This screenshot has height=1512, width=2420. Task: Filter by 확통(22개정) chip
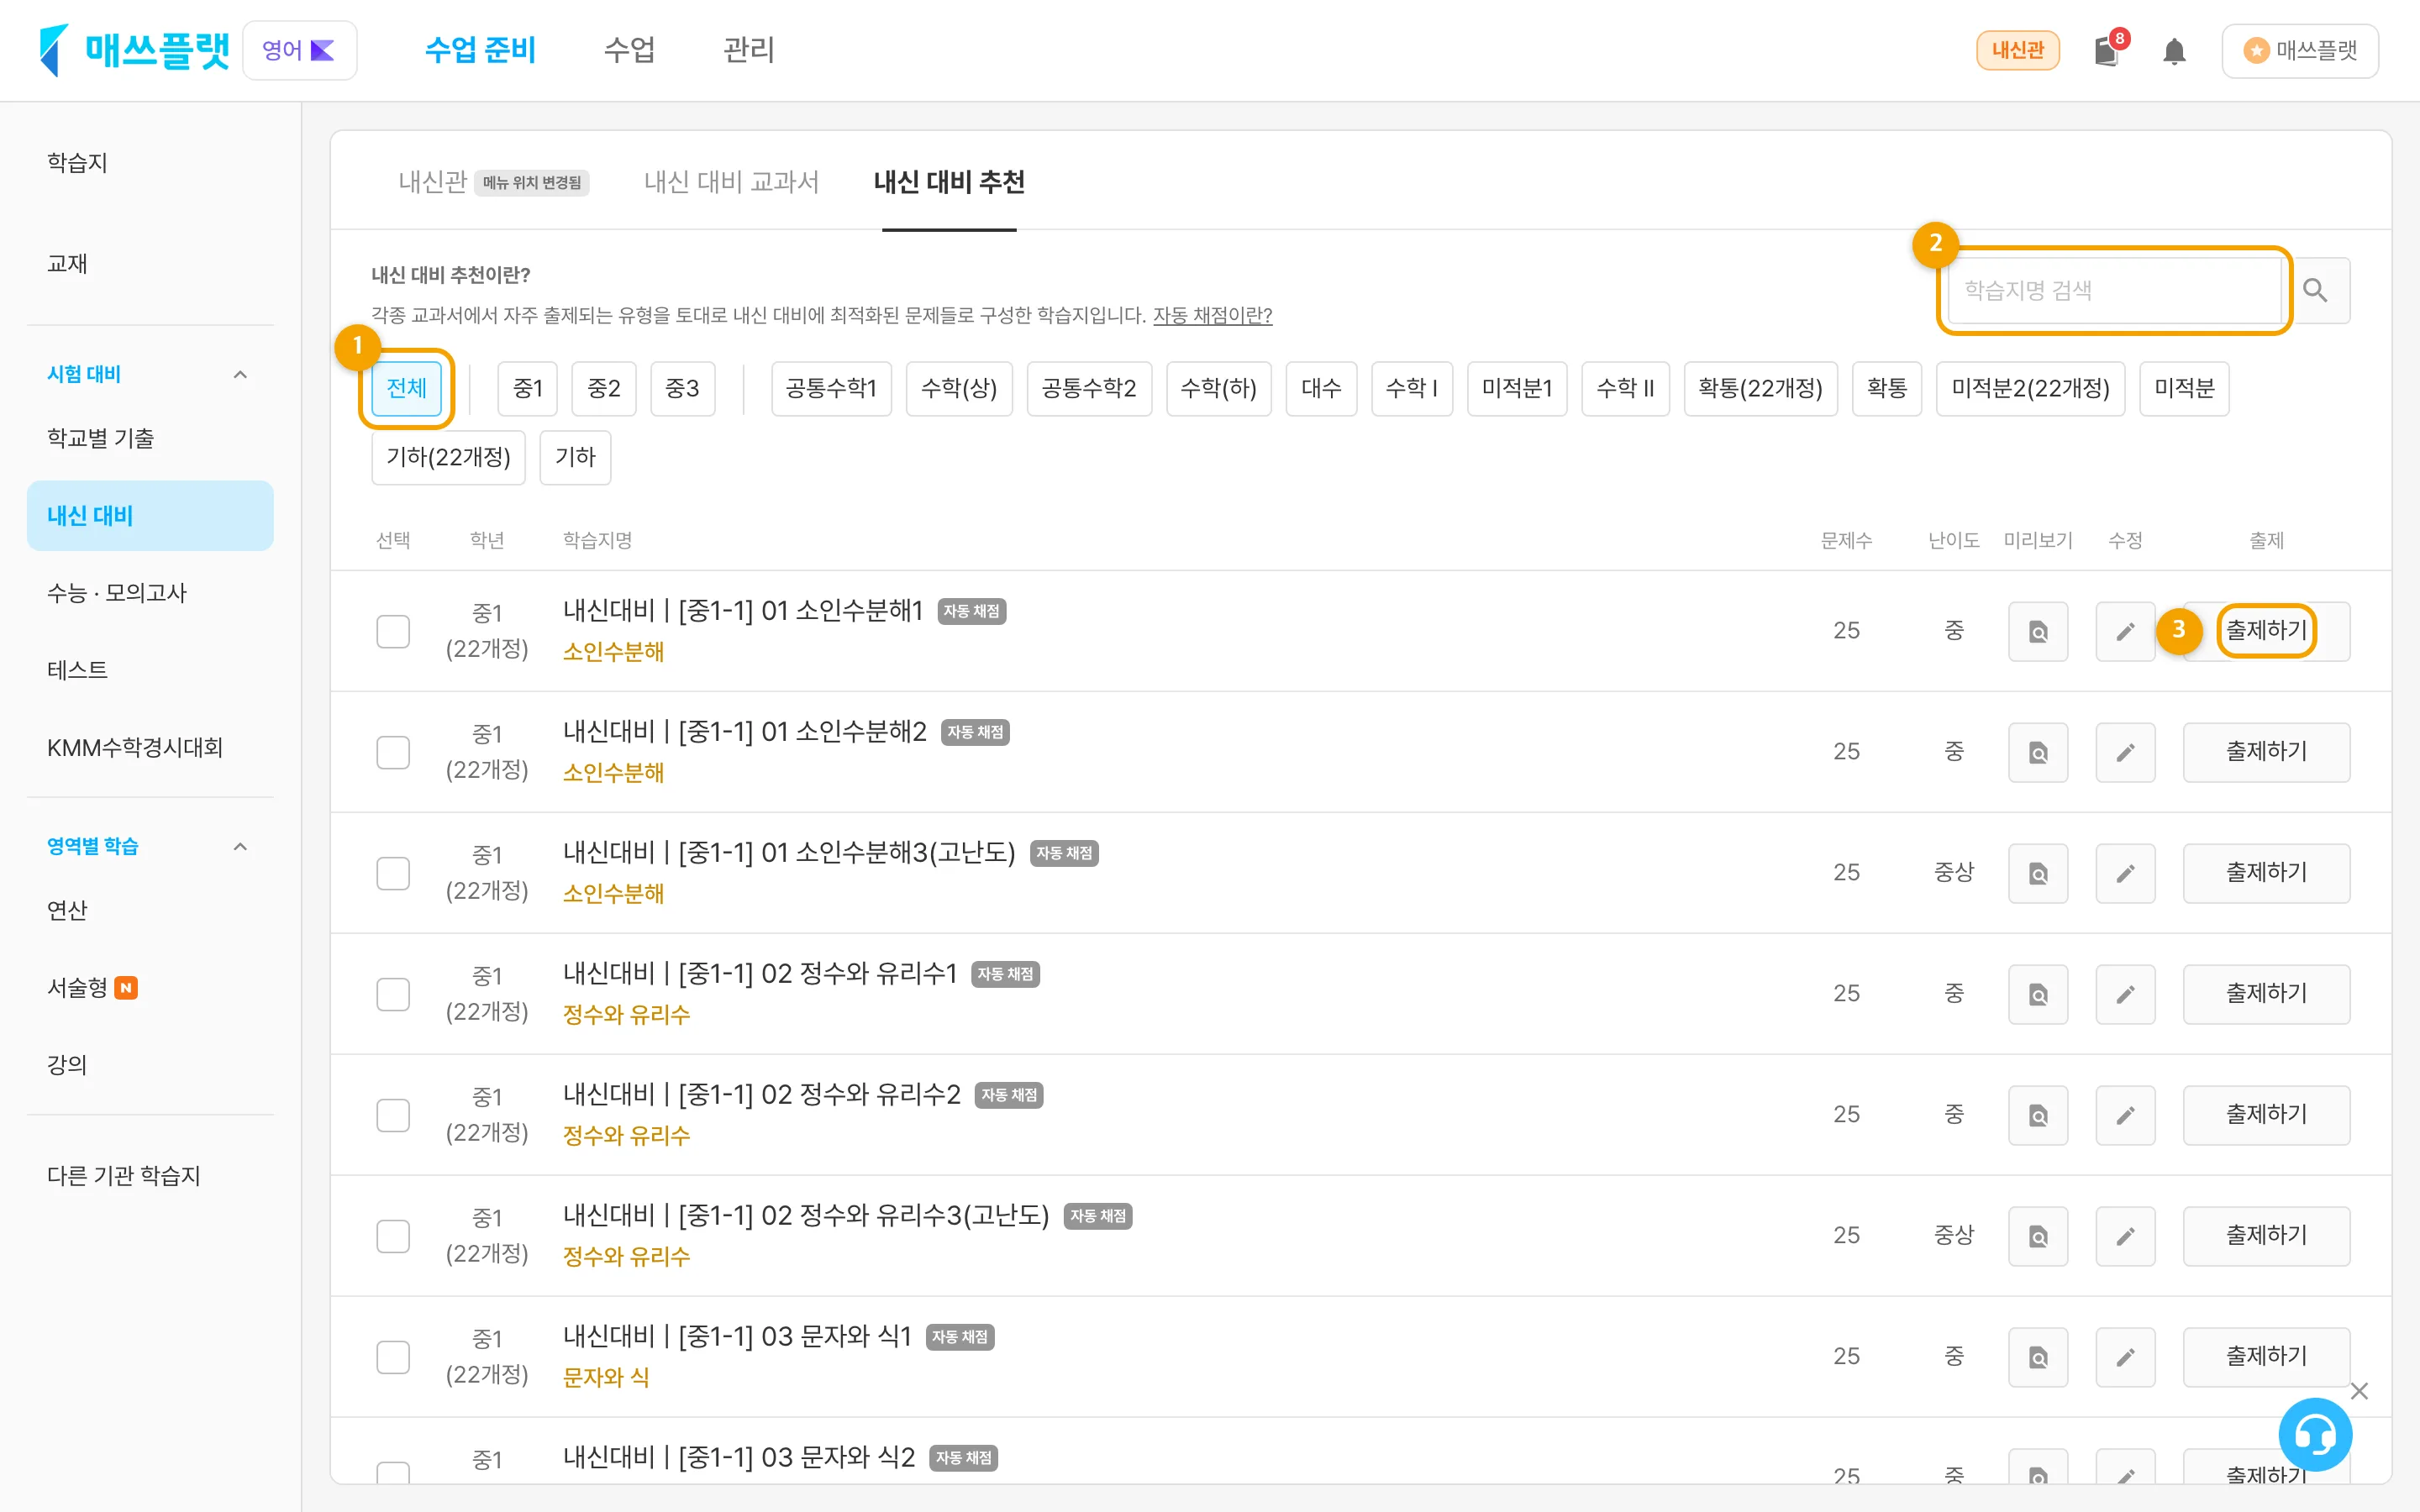click(1760, 388)
